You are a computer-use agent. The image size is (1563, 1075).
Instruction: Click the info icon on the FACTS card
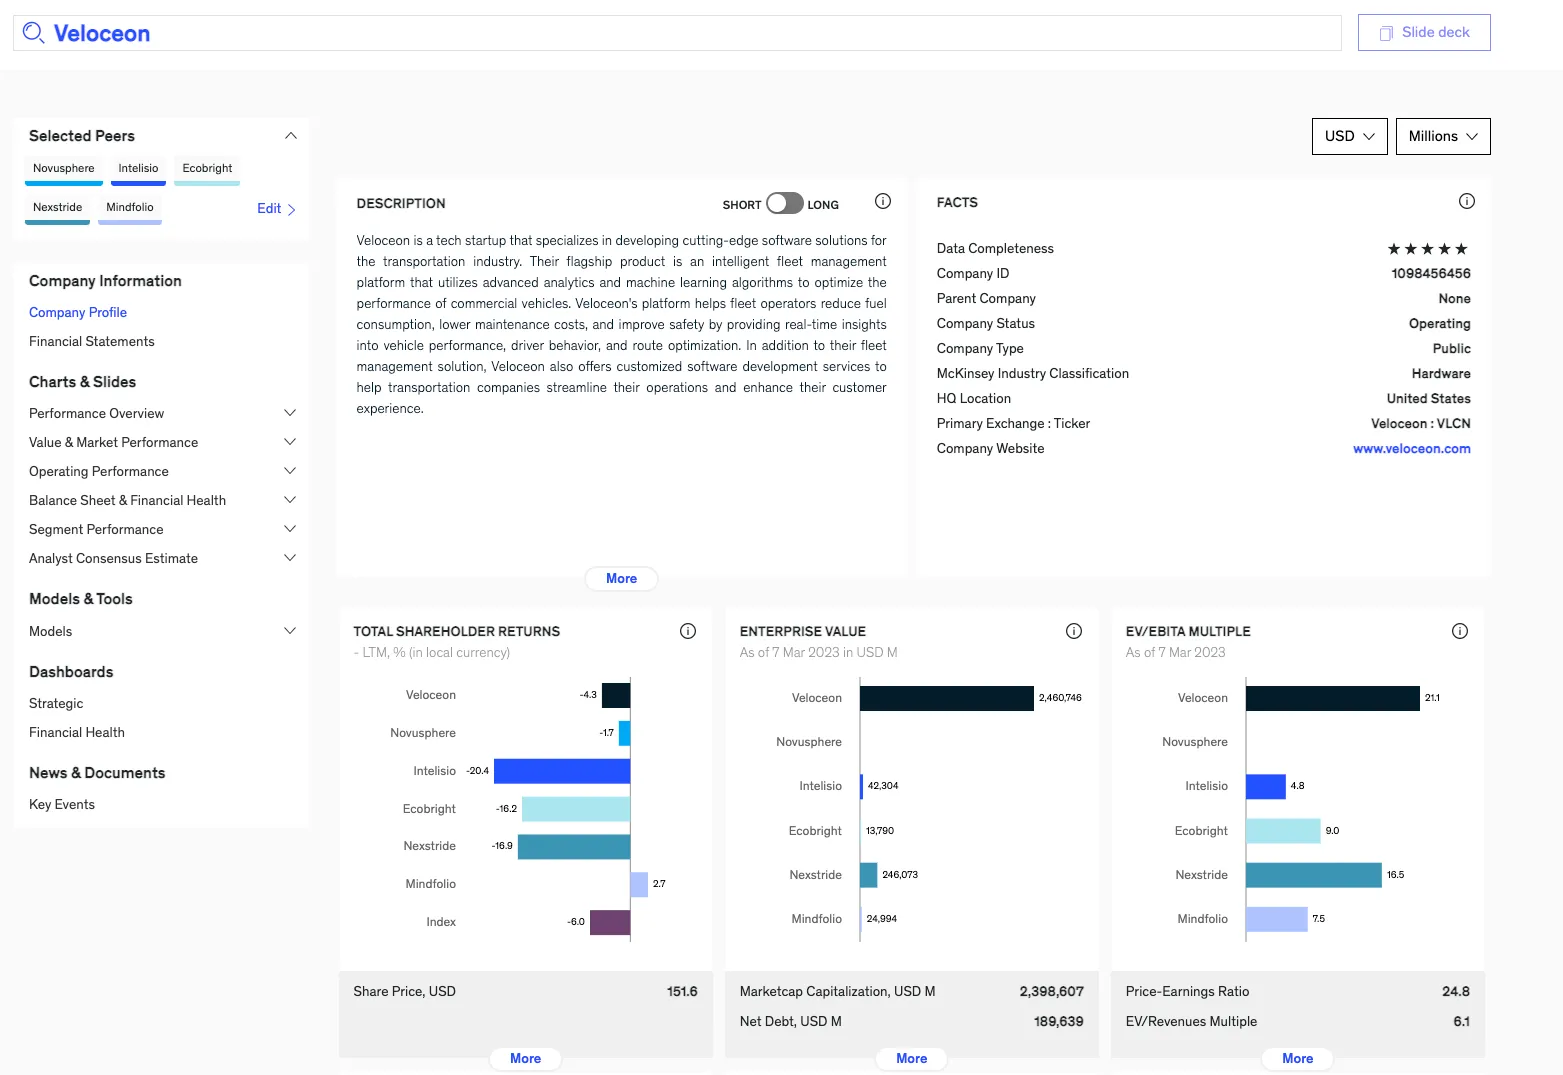tap(1467, 201)
